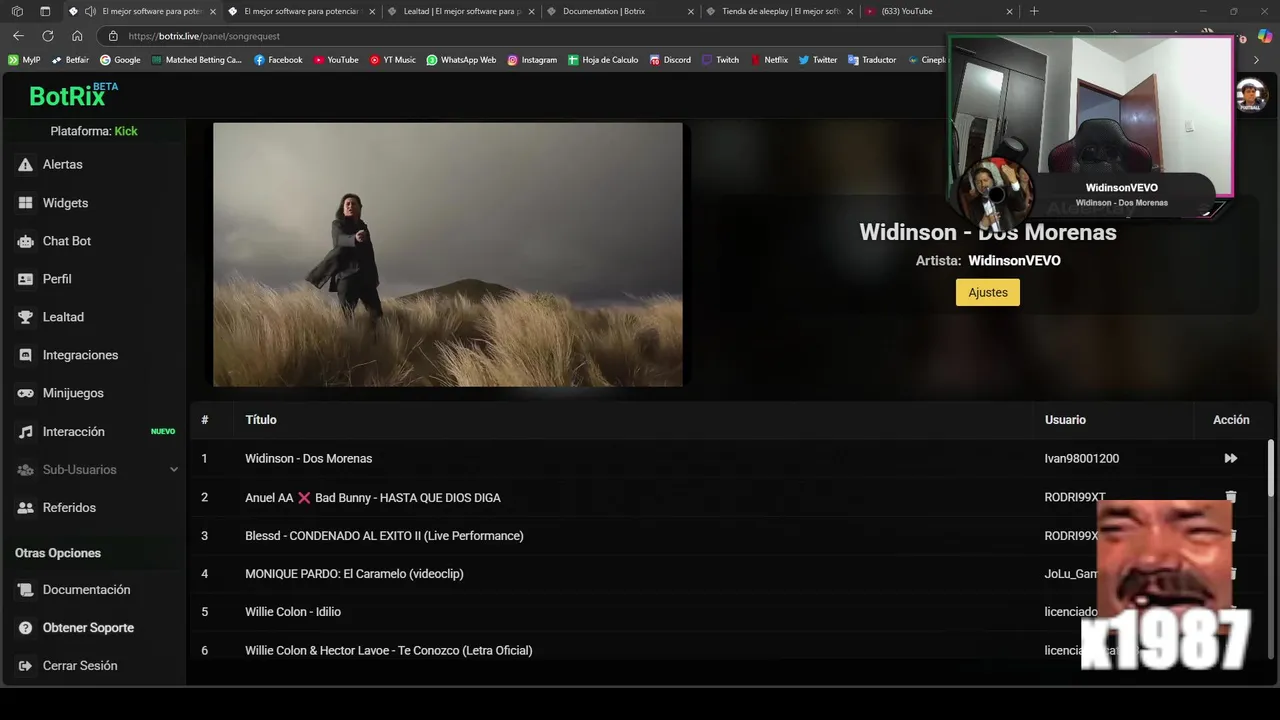Open the tab actions menu icon
1280x720 pixels.
(45, 11)
